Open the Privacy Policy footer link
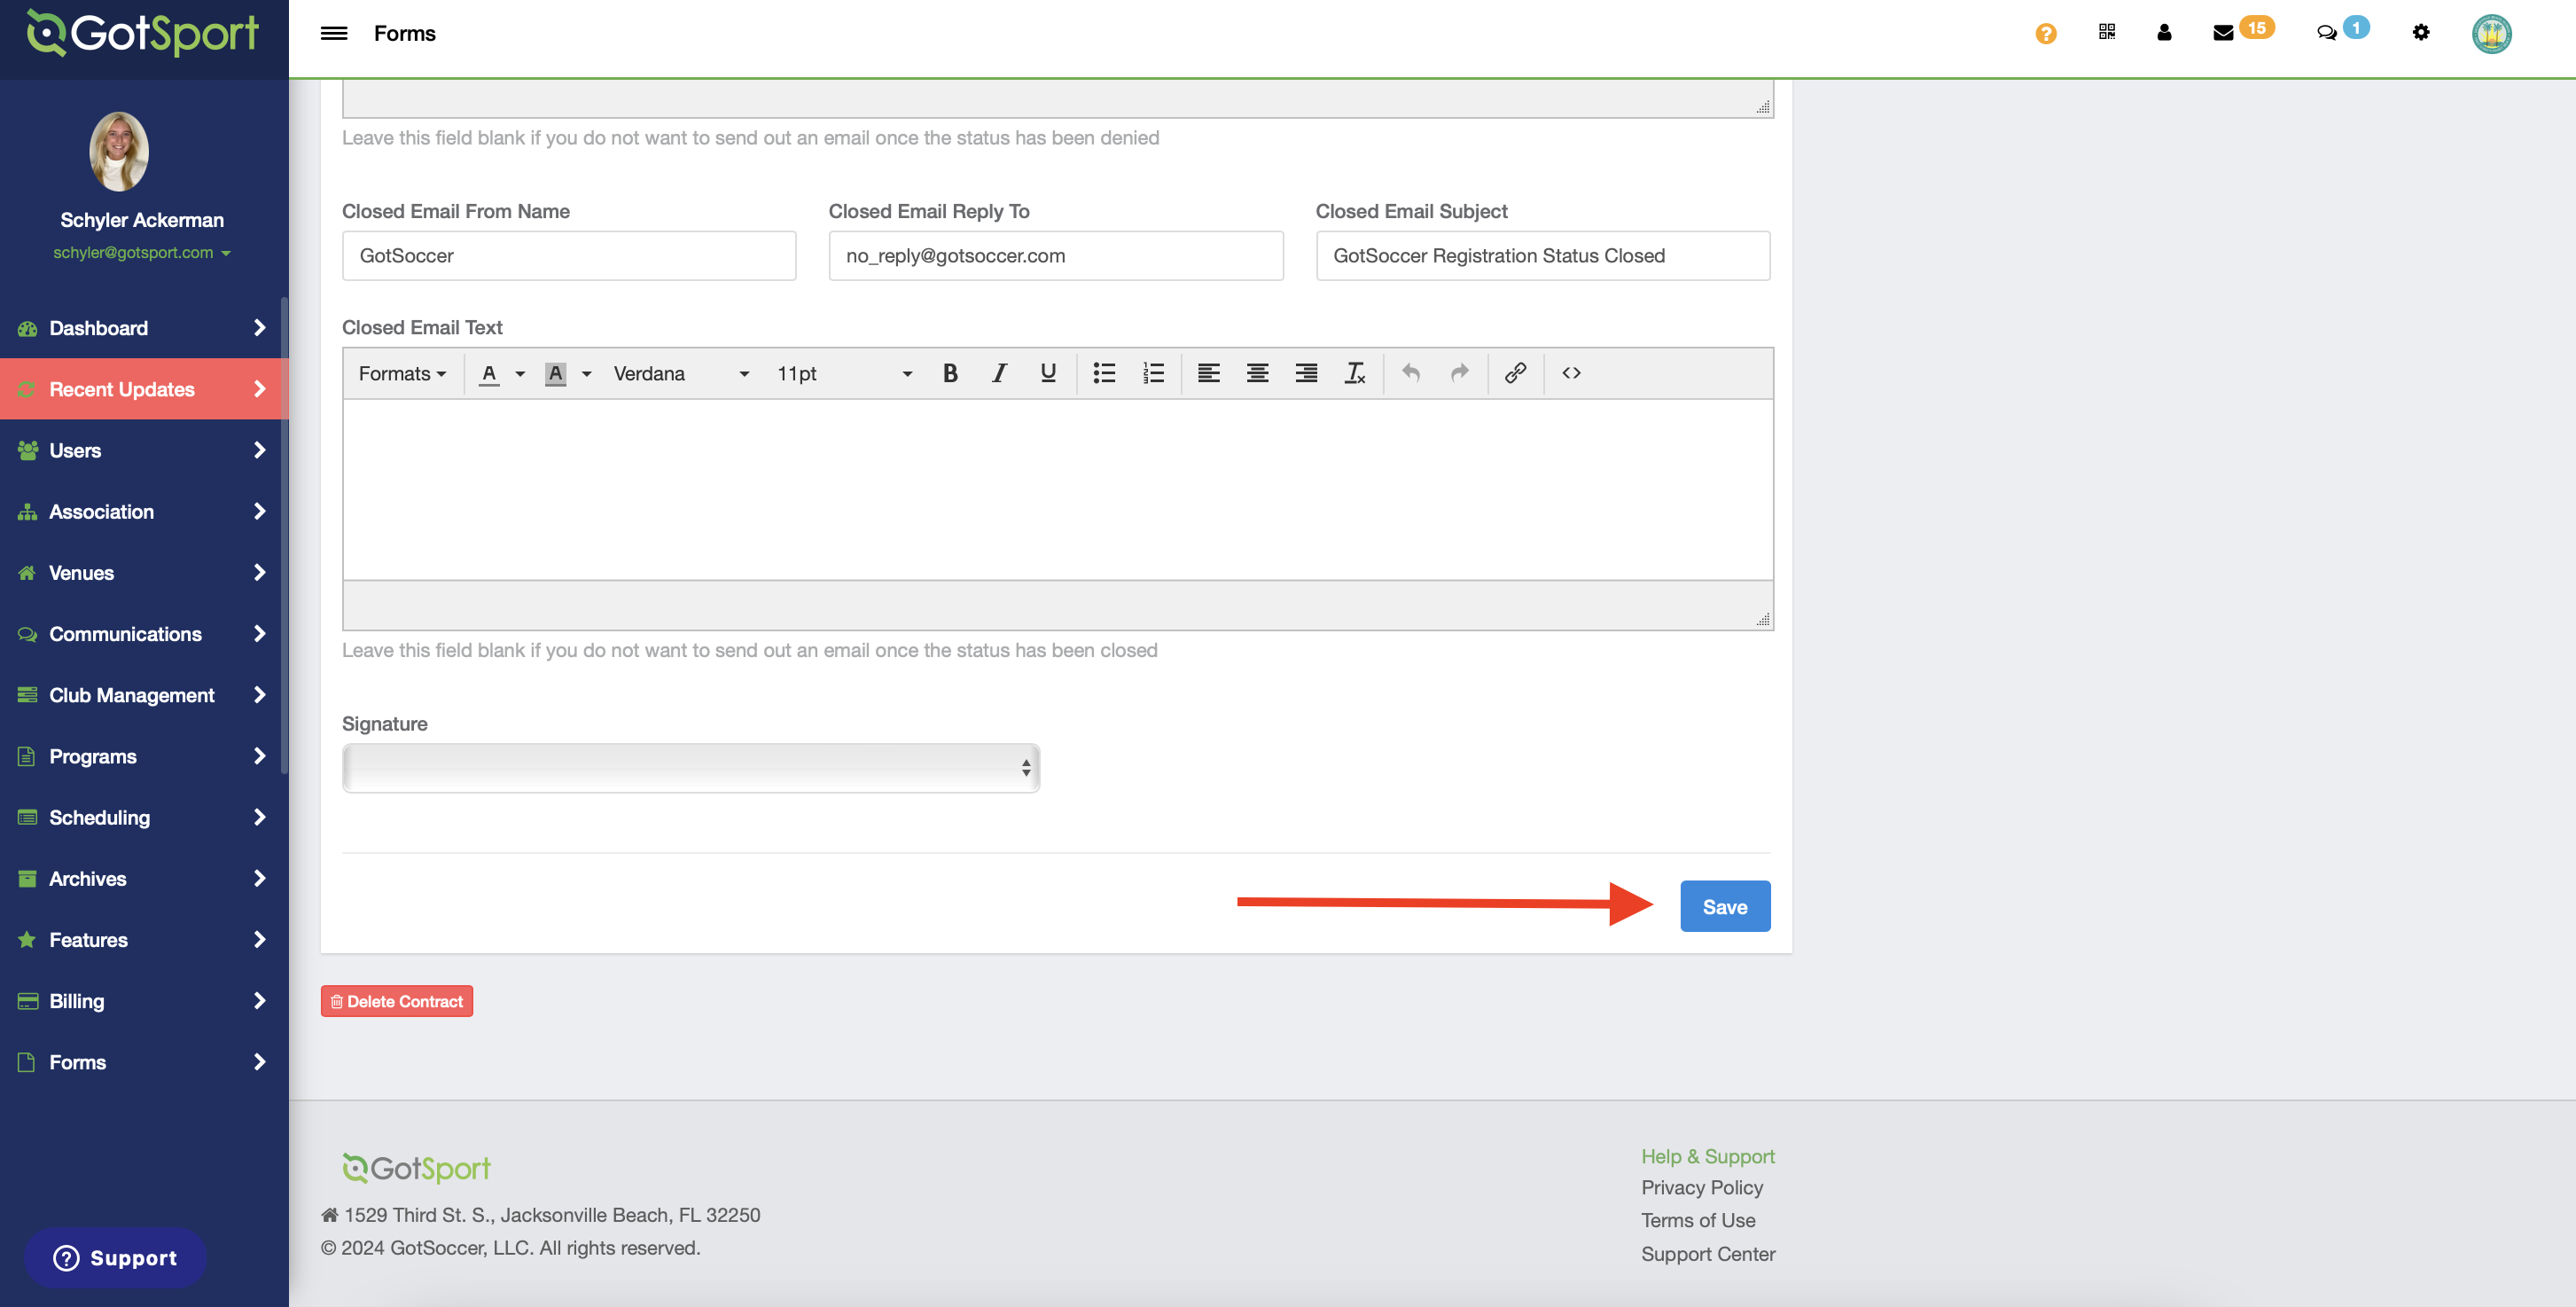This screenshot has width=2576, height=1307. pyautogui.click(x=1702, y=1187)
